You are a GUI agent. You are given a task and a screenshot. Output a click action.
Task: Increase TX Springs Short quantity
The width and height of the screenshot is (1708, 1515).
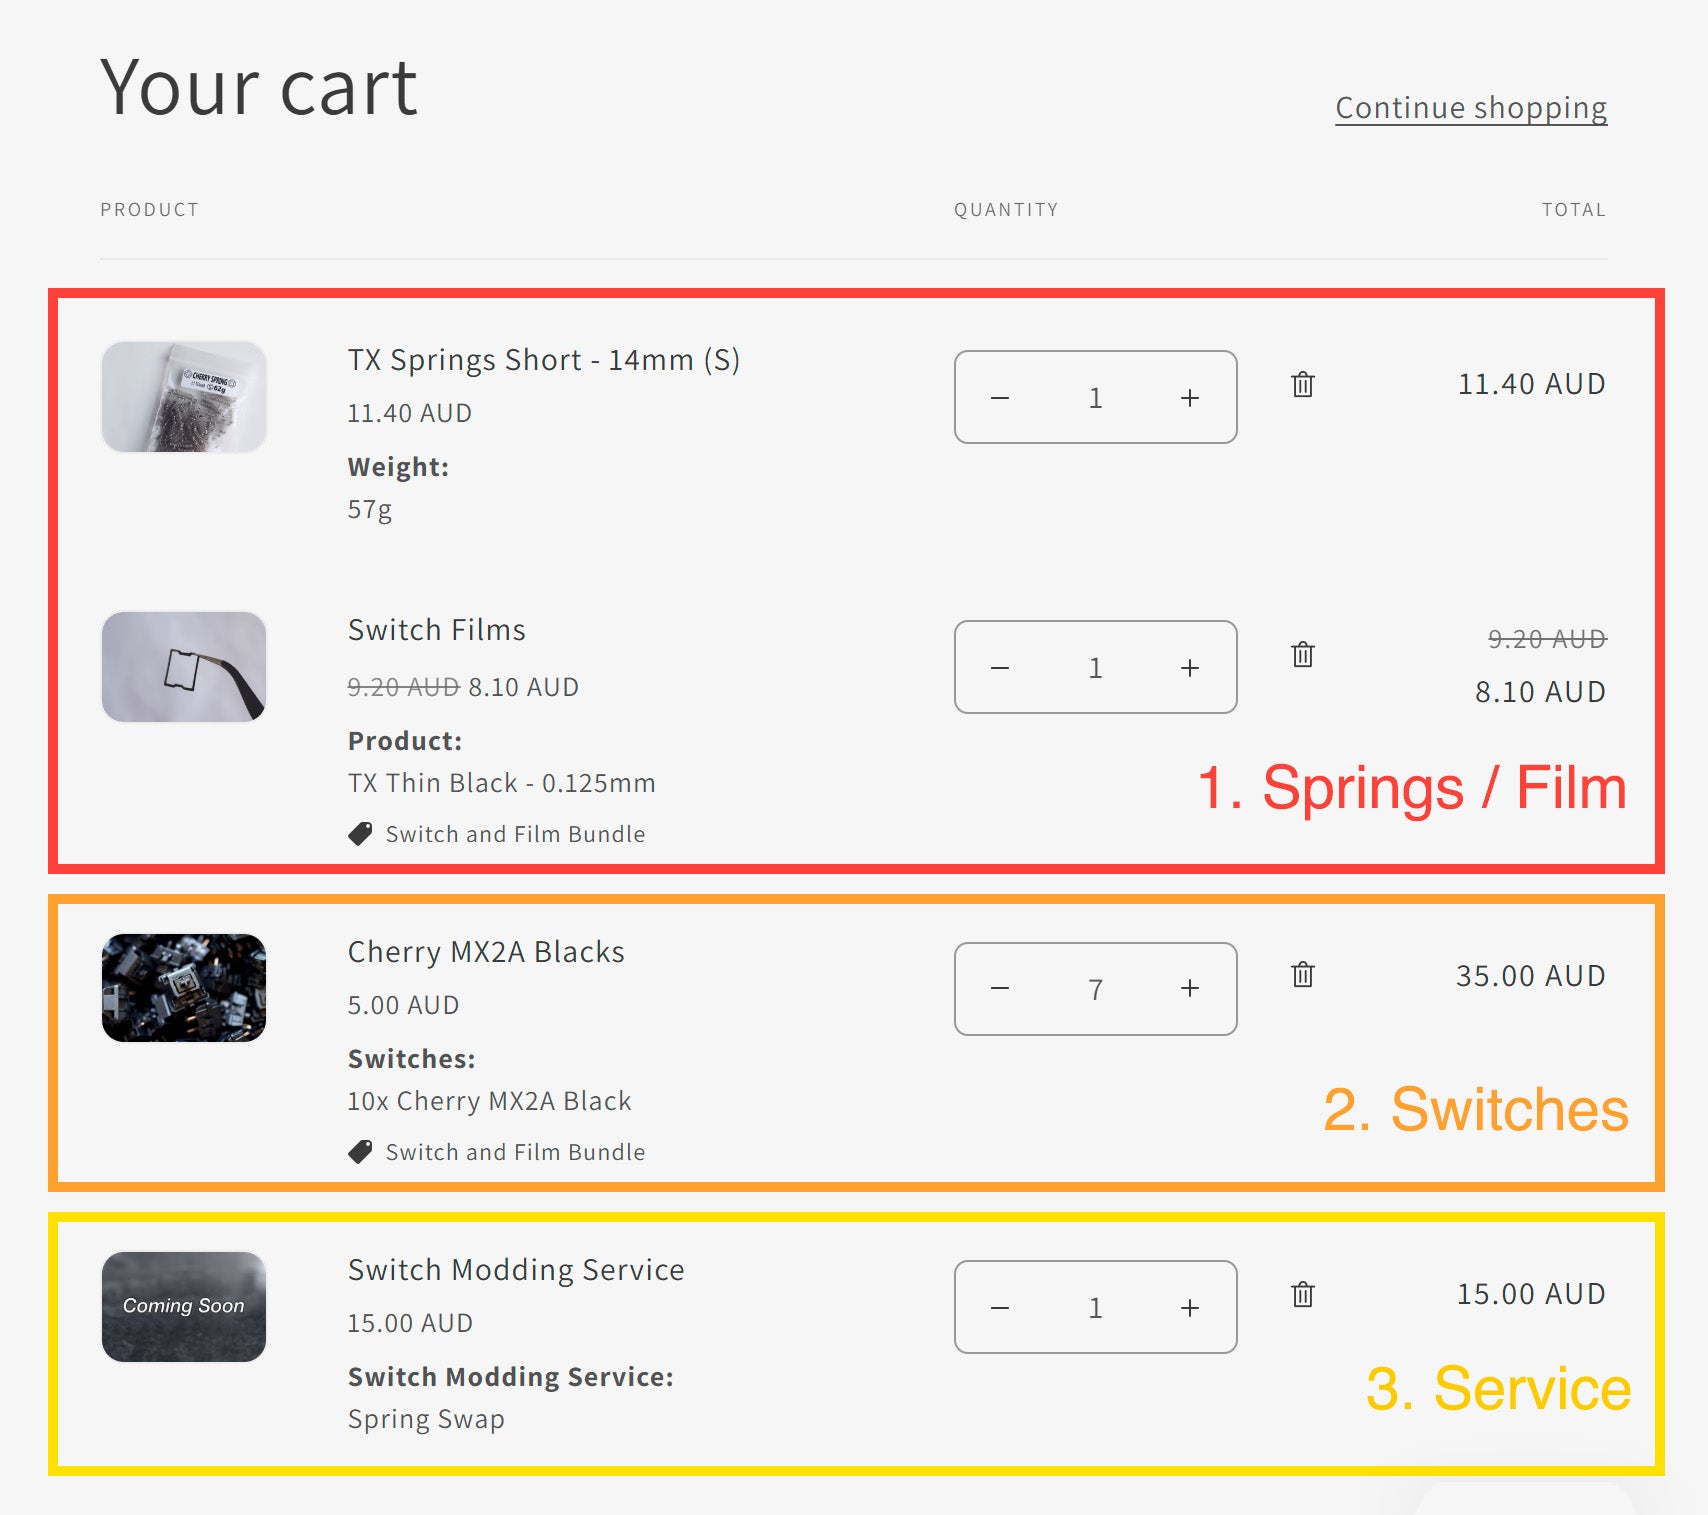[x=1189, y=398]
